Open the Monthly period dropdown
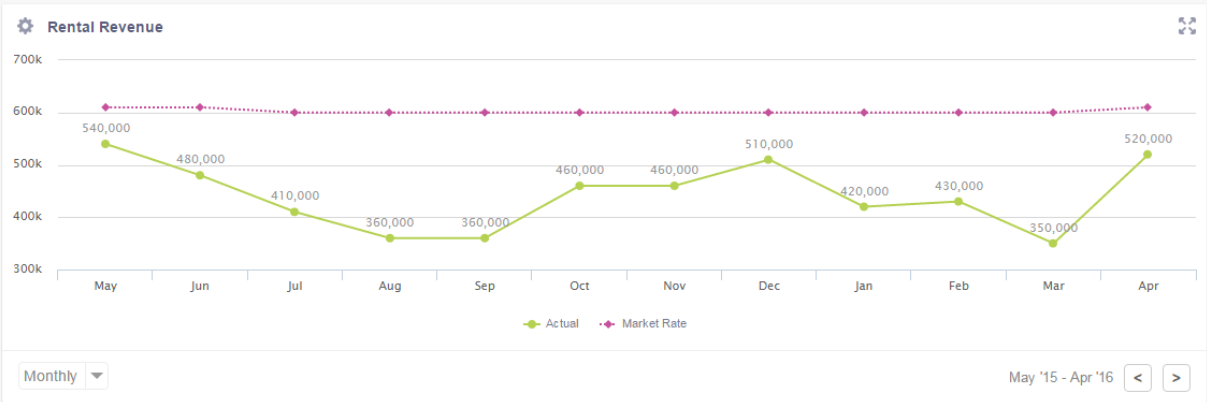This screenshot has height=402, width=1207. point(51,376)
